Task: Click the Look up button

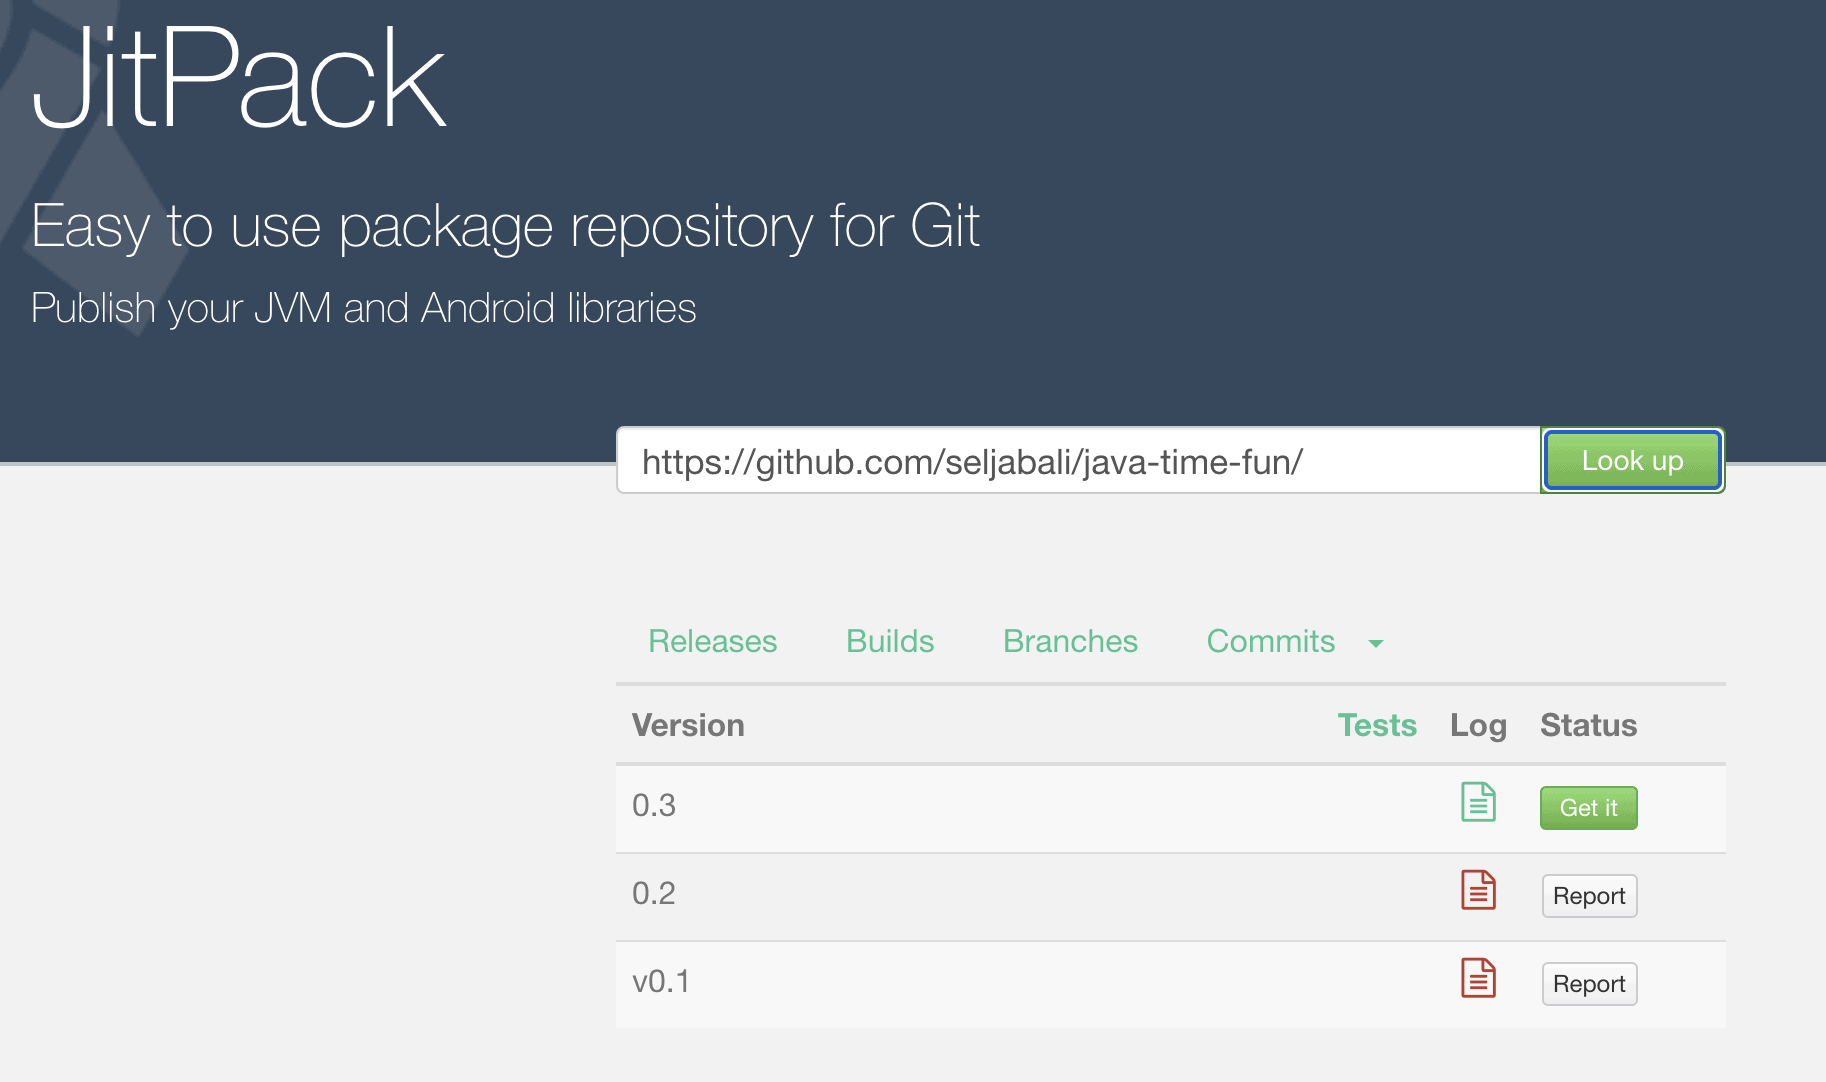Action: 1633,460
